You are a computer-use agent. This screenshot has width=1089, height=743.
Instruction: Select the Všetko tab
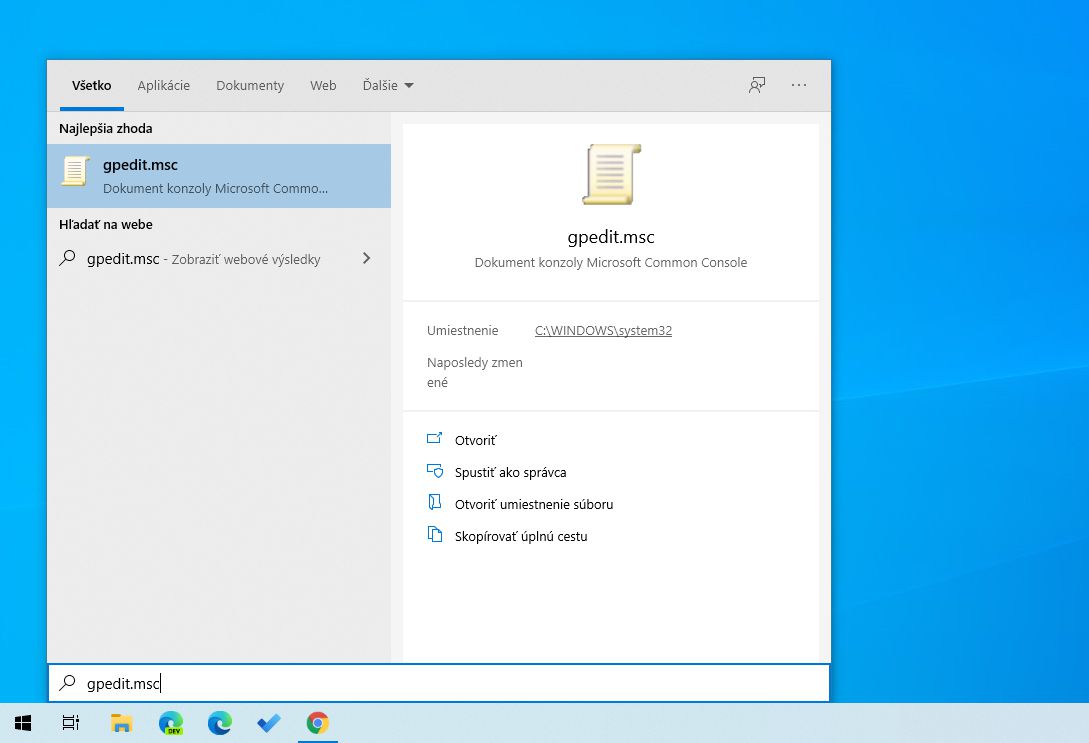click(92, 85)
